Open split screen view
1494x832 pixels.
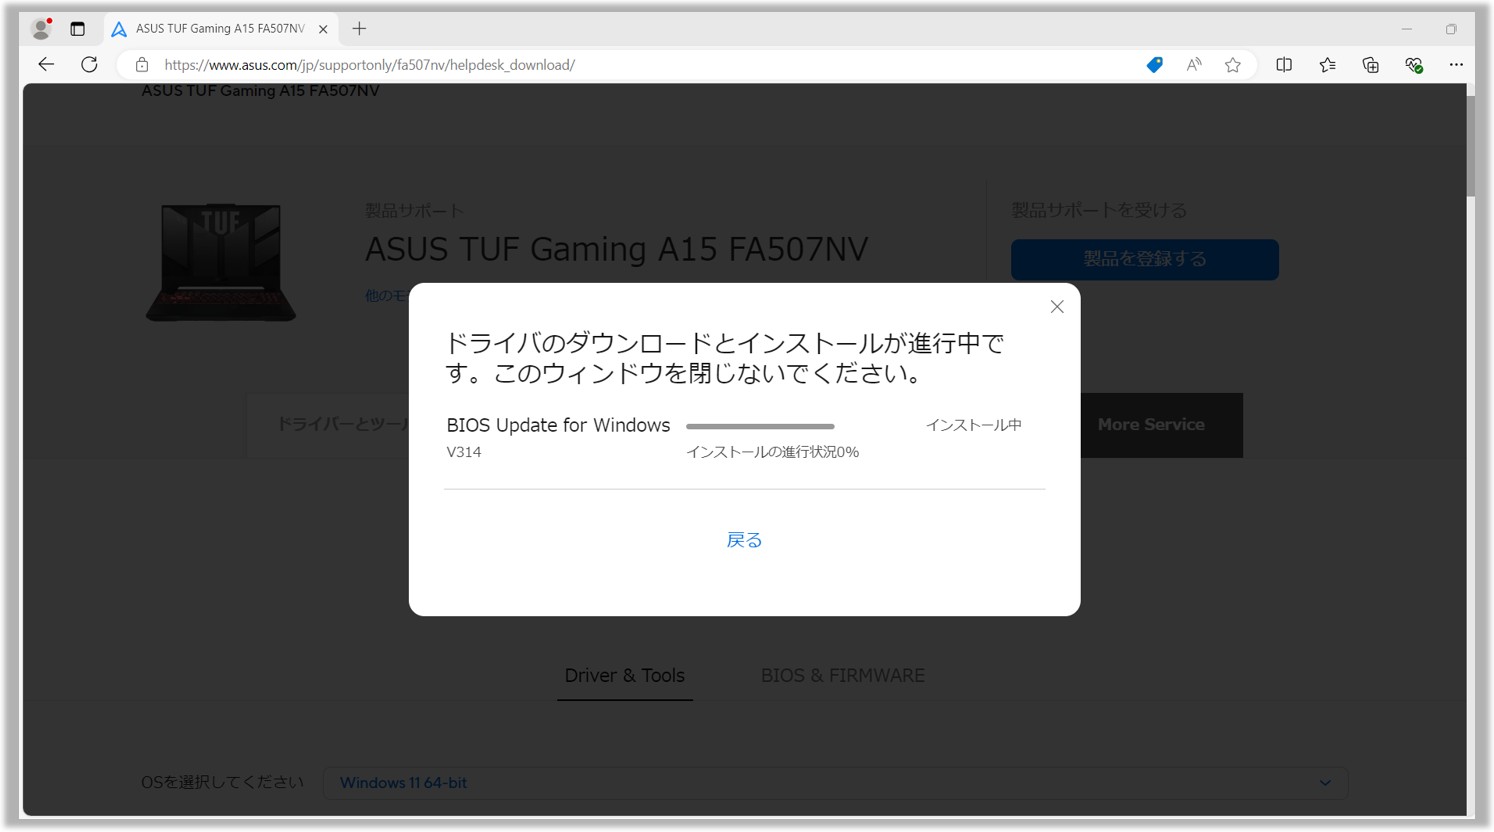click(1284, 65)
